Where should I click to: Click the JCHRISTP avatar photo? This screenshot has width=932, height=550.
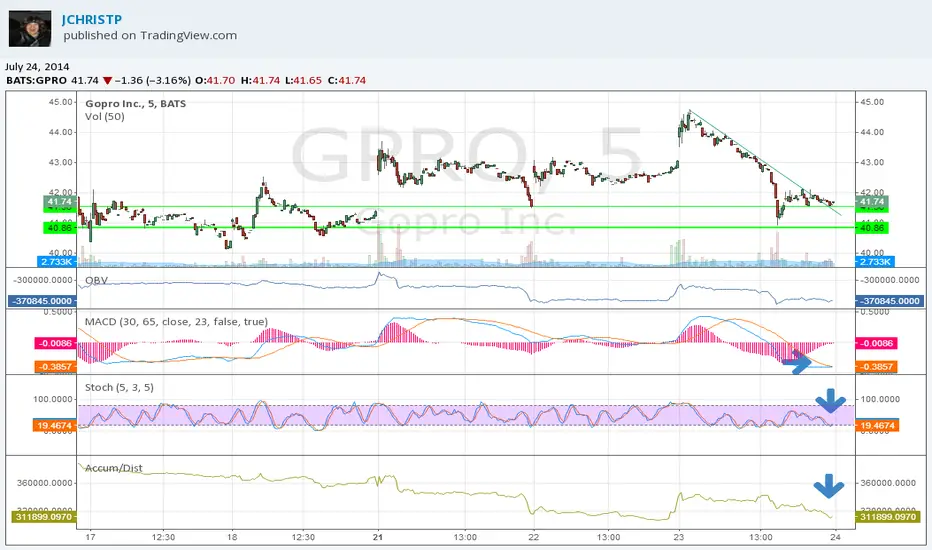[30, 28]
